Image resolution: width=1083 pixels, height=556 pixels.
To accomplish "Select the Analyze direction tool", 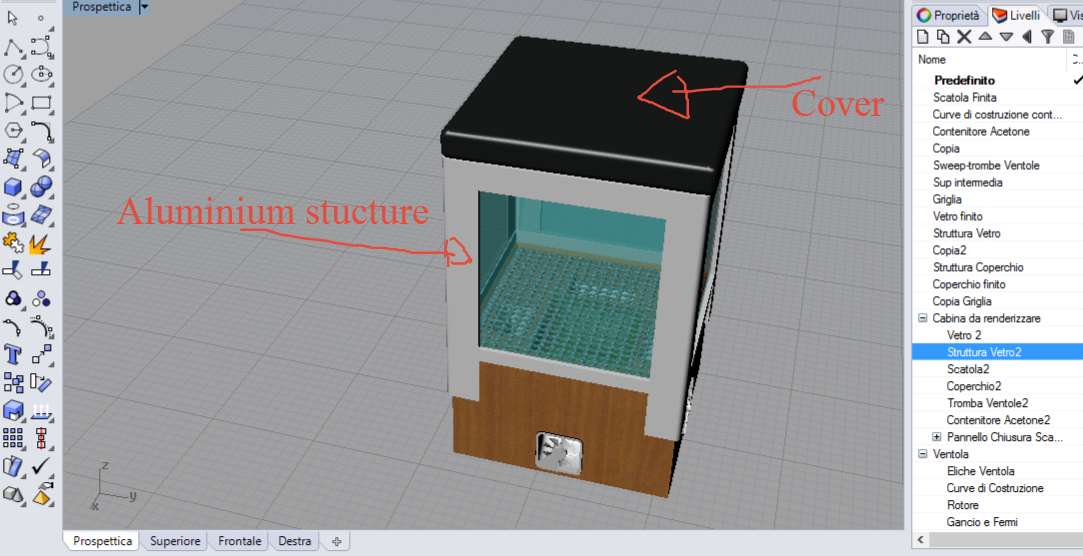I will pyautogui.click(x=41, y=411).
